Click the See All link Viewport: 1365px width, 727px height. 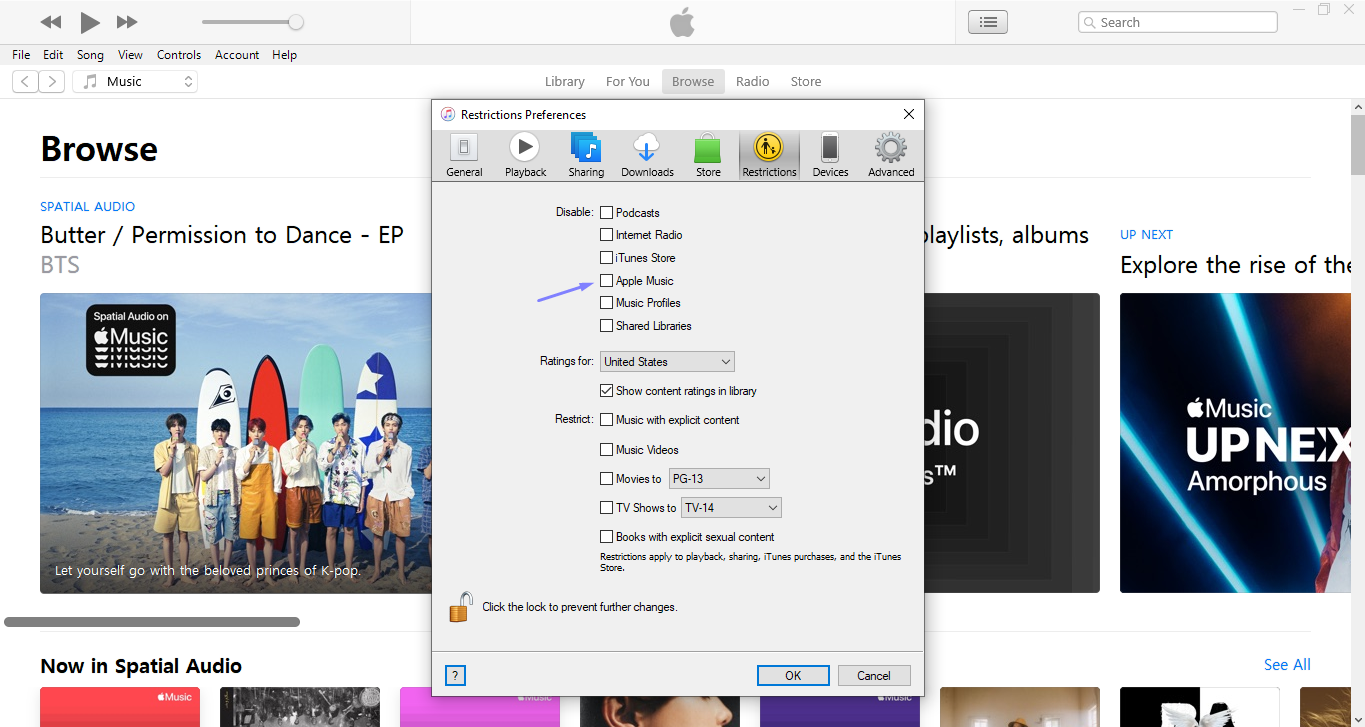pyautogui.click(x=1287, y=665)
